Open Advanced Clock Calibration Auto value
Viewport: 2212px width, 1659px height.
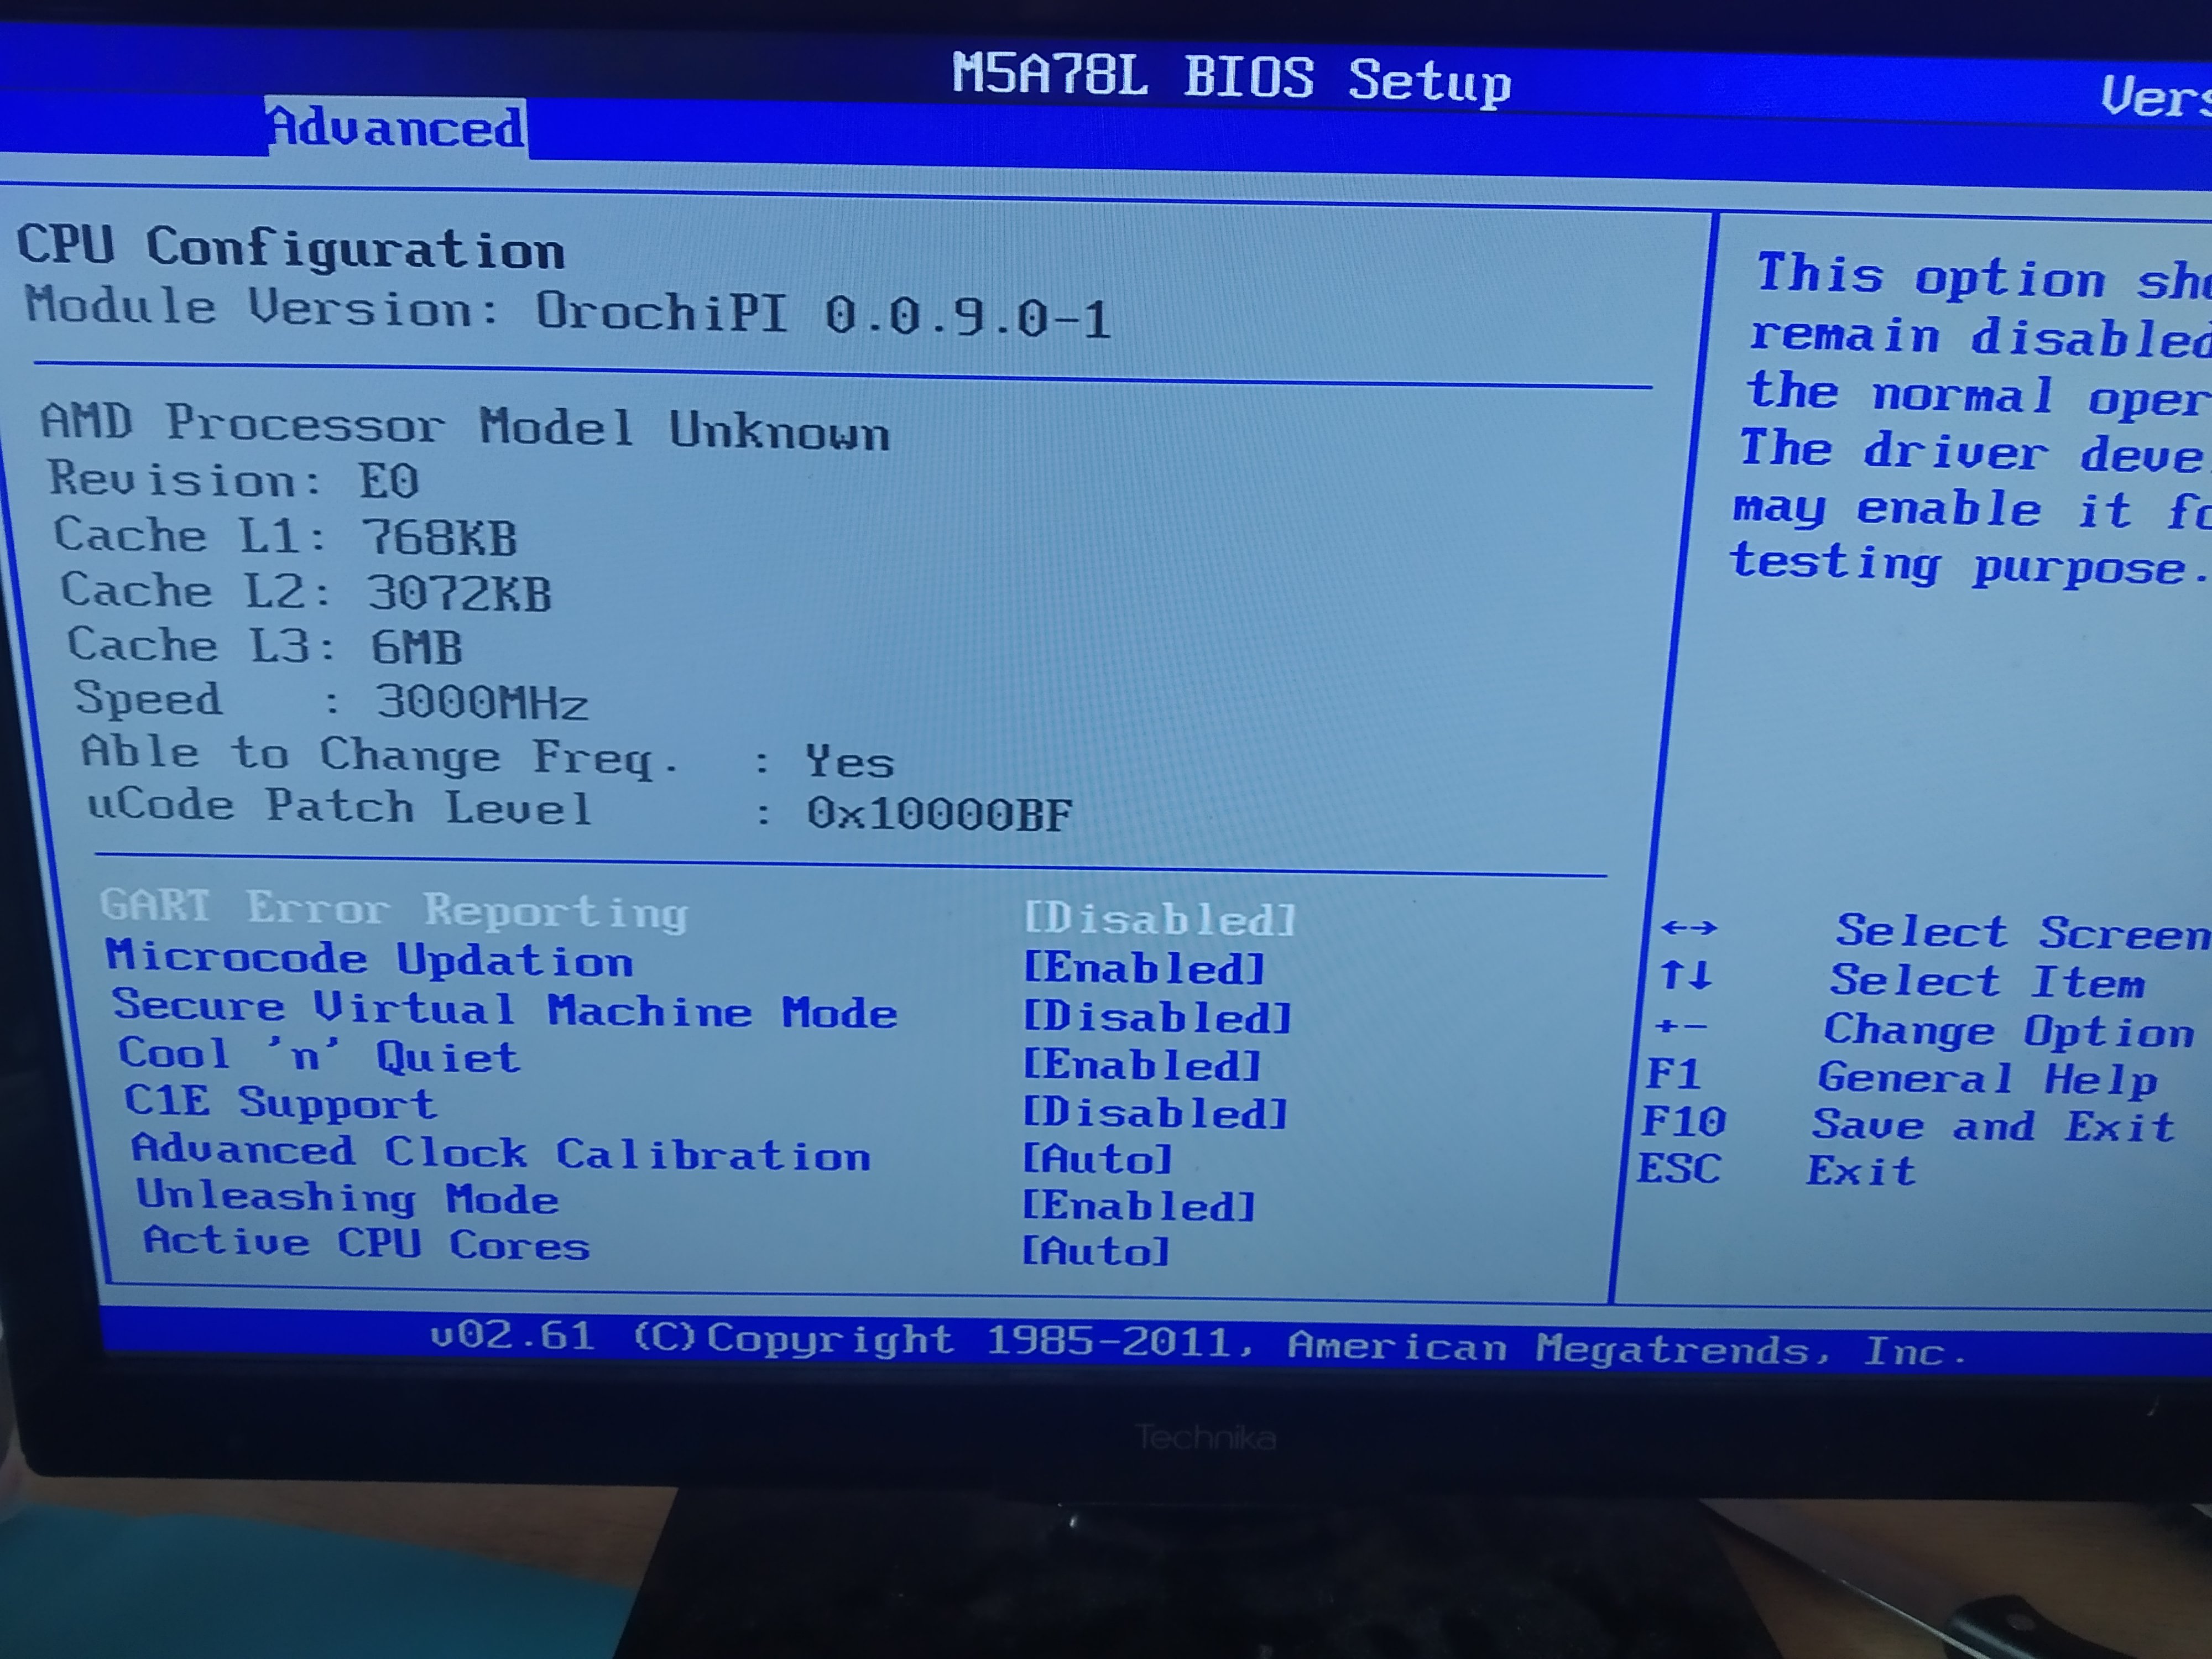pos(1097,1159)
